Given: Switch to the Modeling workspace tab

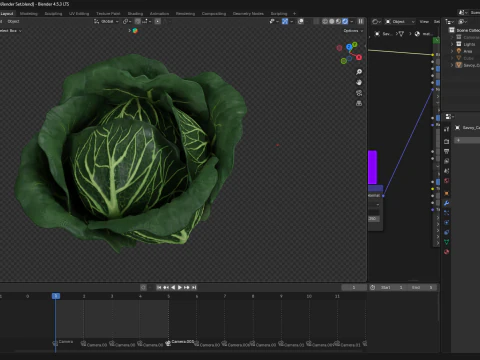Looking at the screenshot, I should [x=29, y=14].
